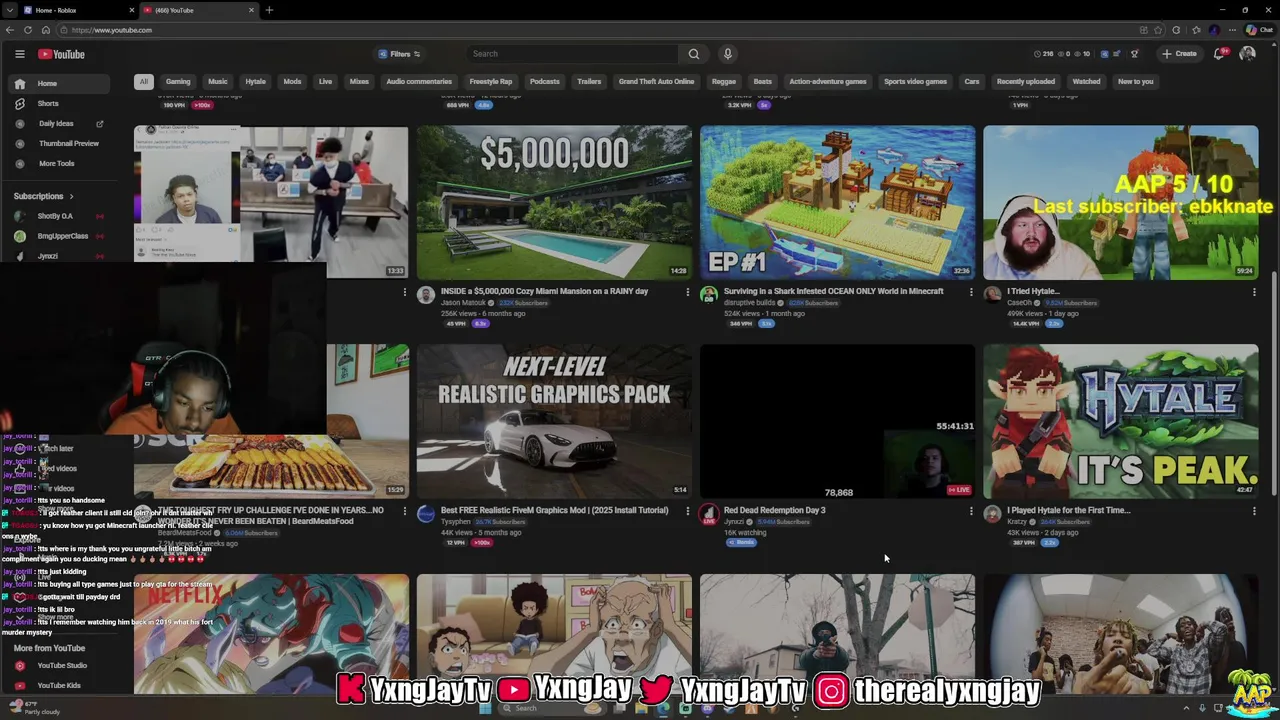Viewport: 1280px width, 720px height.
Task: Select the Mods filter chip
Action: click(292, 82)
